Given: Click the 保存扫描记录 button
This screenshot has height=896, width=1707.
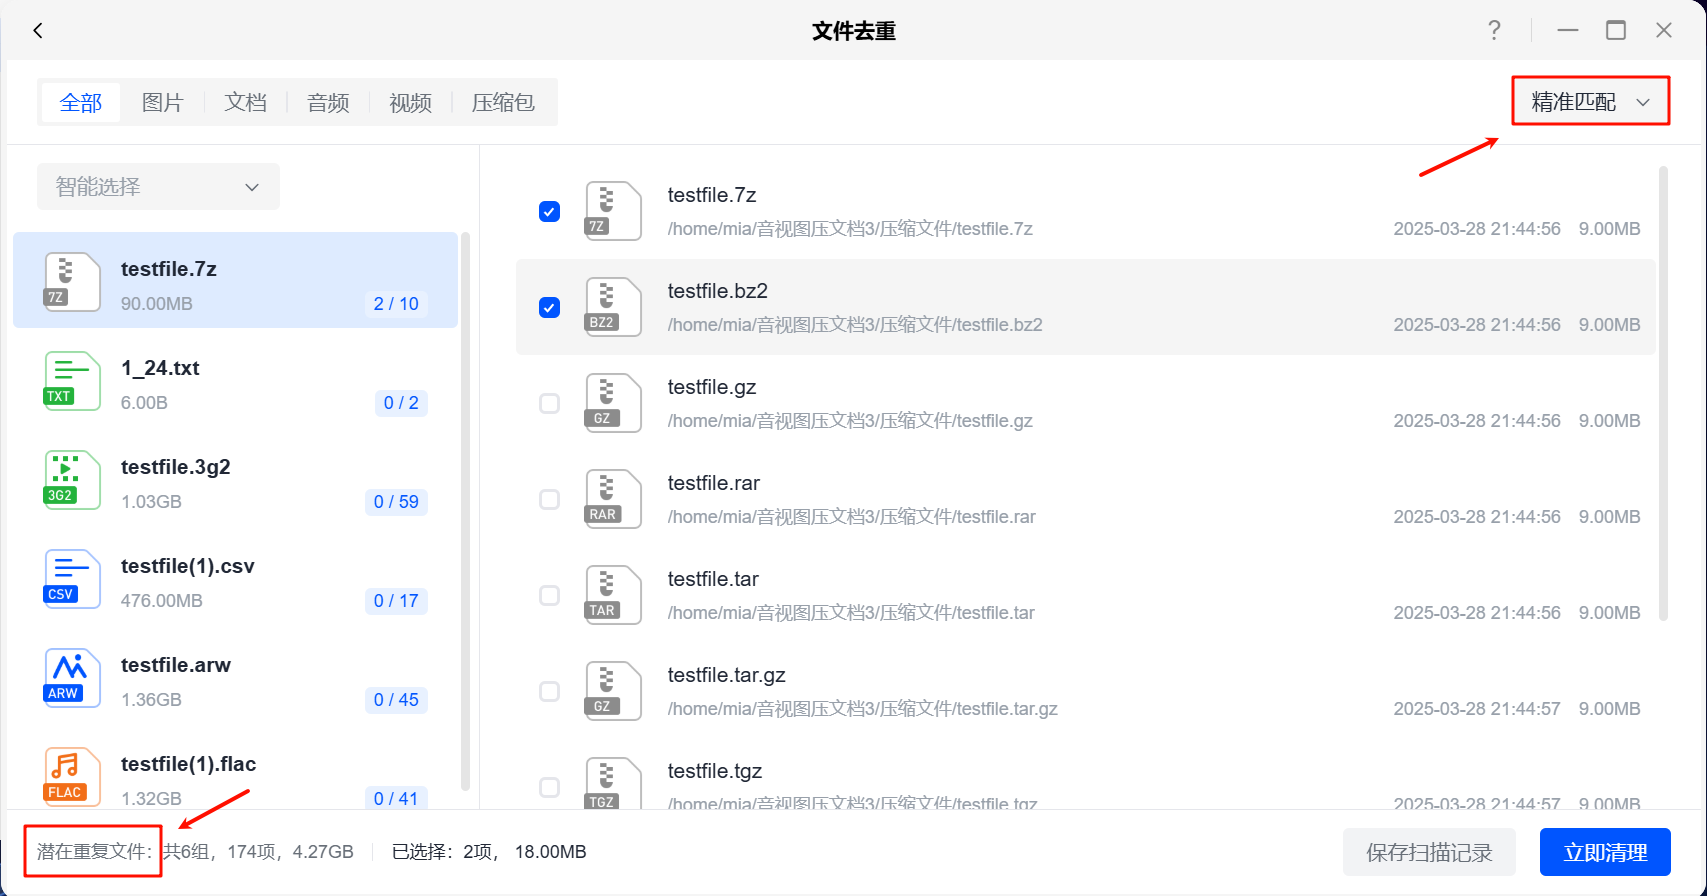Looking at the screenshot, I should (1429, 853).
